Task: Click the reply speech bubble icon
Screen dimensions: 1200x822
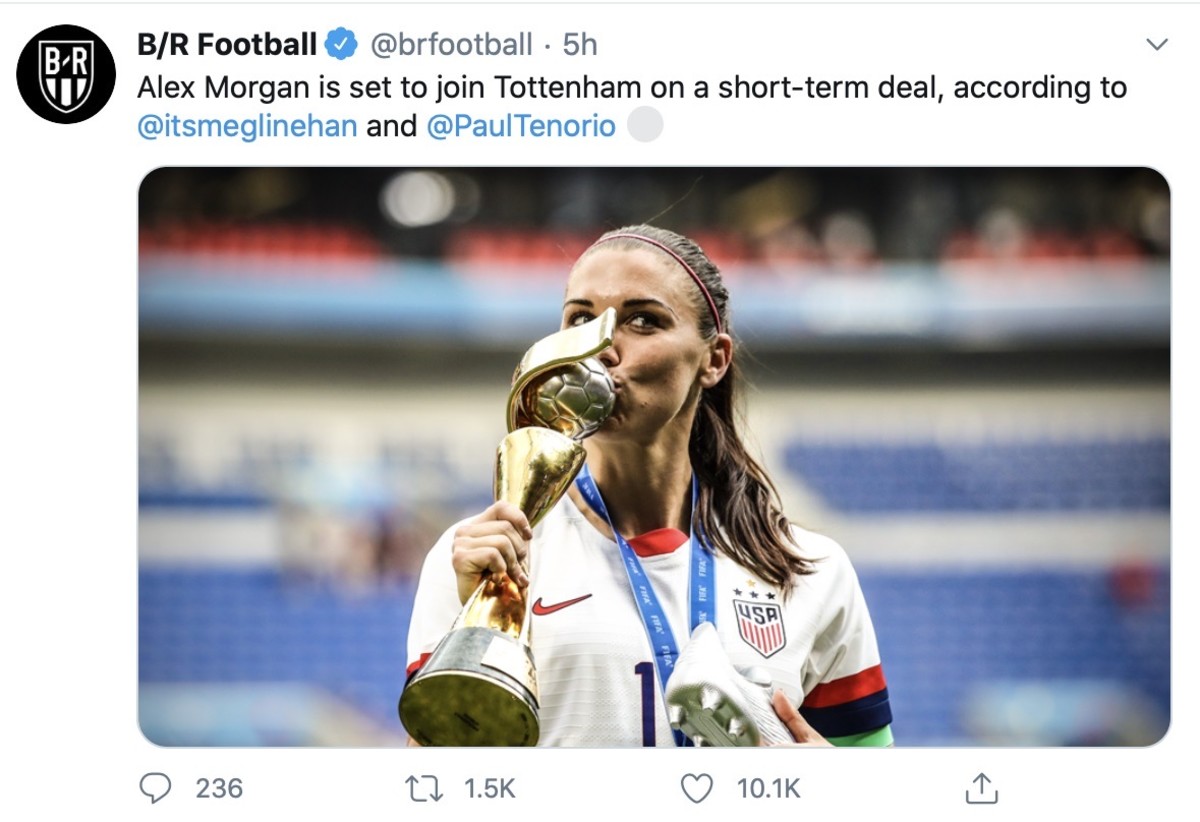Action: point(155,788)
